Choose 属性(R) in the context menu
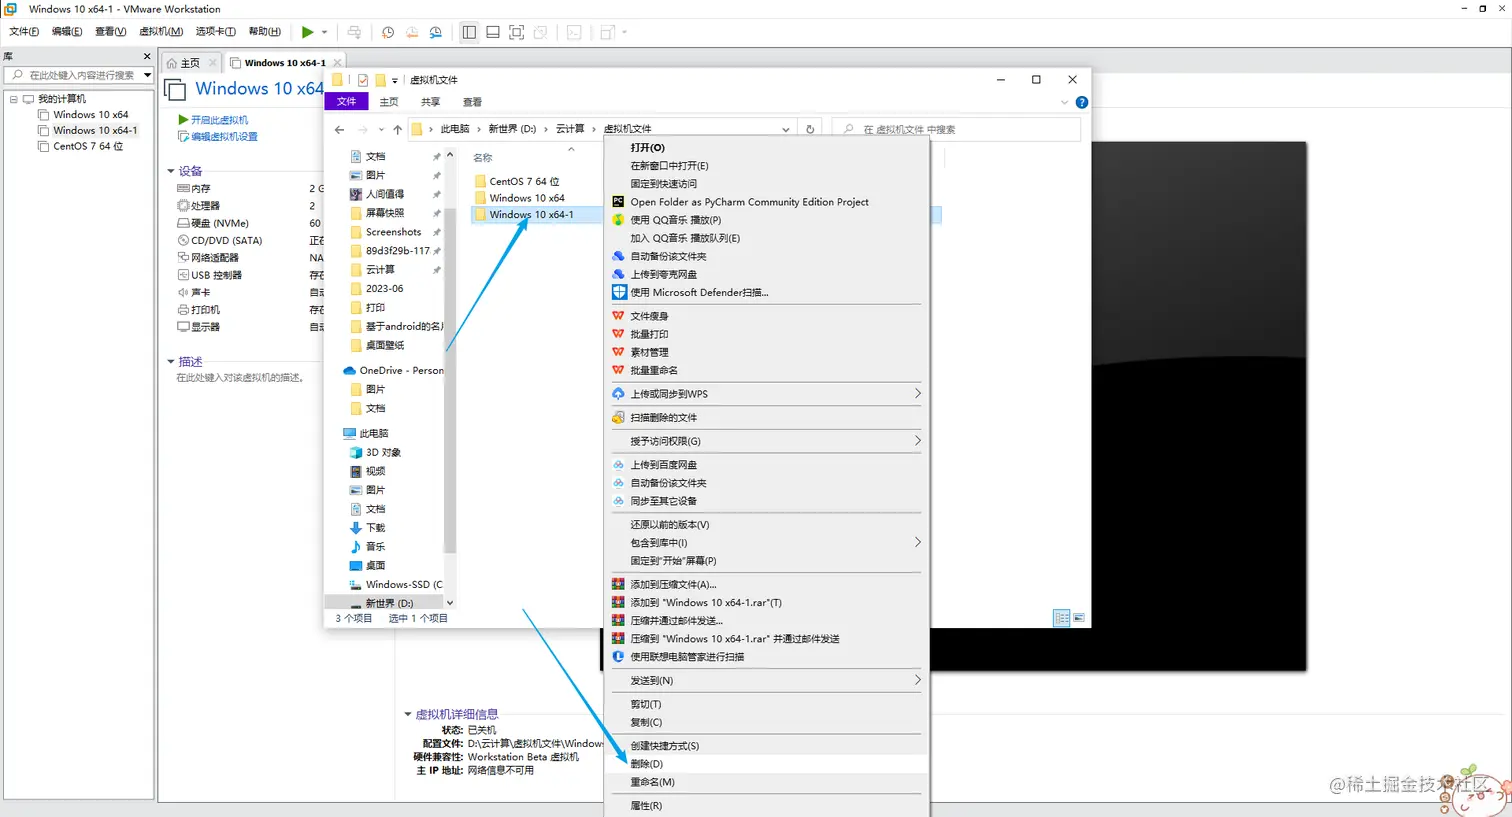The image size is (1512, 817). pyautogui.click(x=767, y=806)
